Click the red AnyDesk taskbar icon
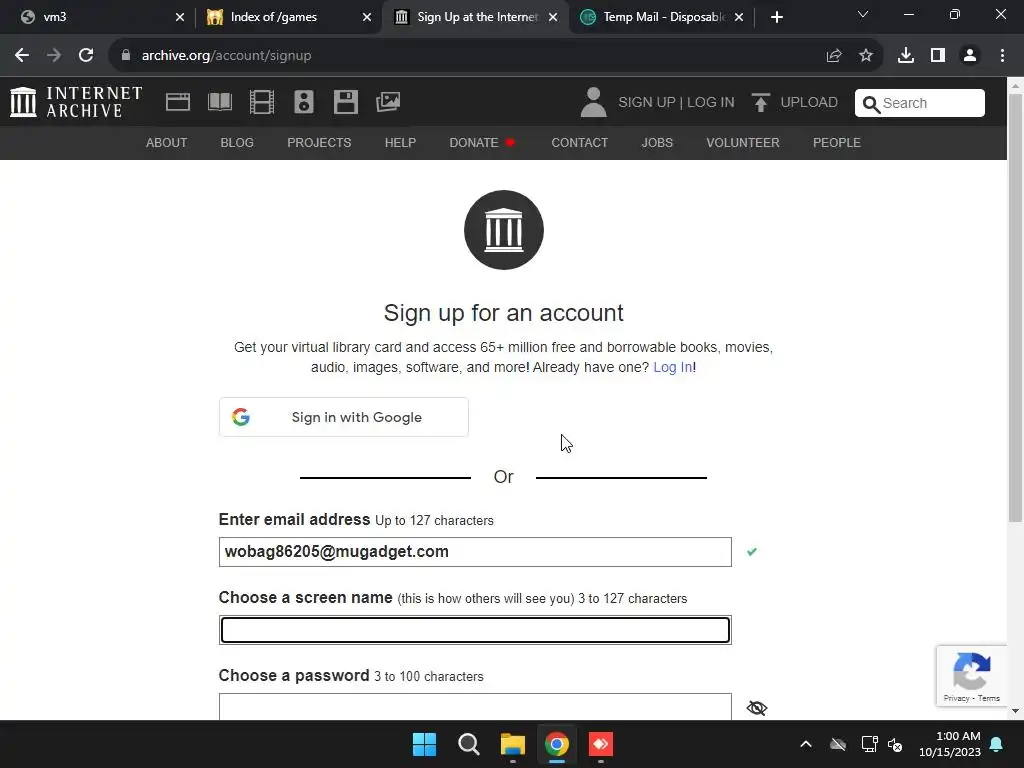The width and height of the screenshot is (1024, 768). [x=601, y=744]
